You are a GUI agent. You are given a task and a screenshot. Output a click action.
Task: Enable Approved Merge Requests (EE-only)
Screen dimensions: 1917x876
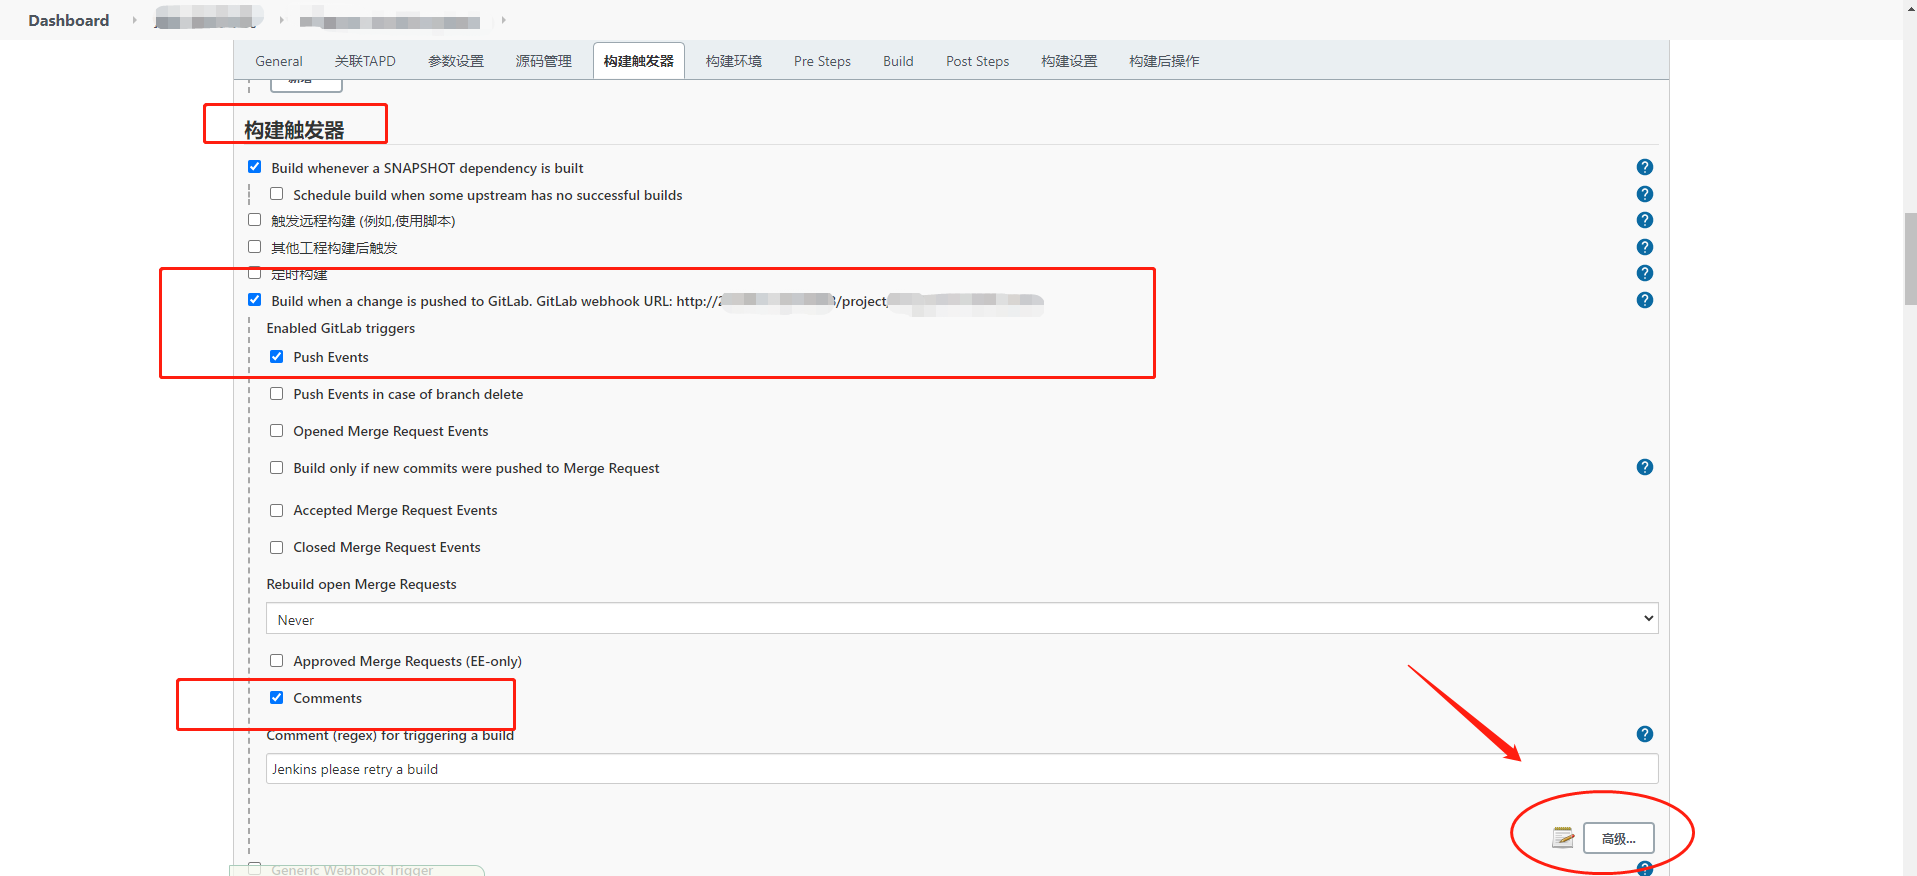[276, 661]
